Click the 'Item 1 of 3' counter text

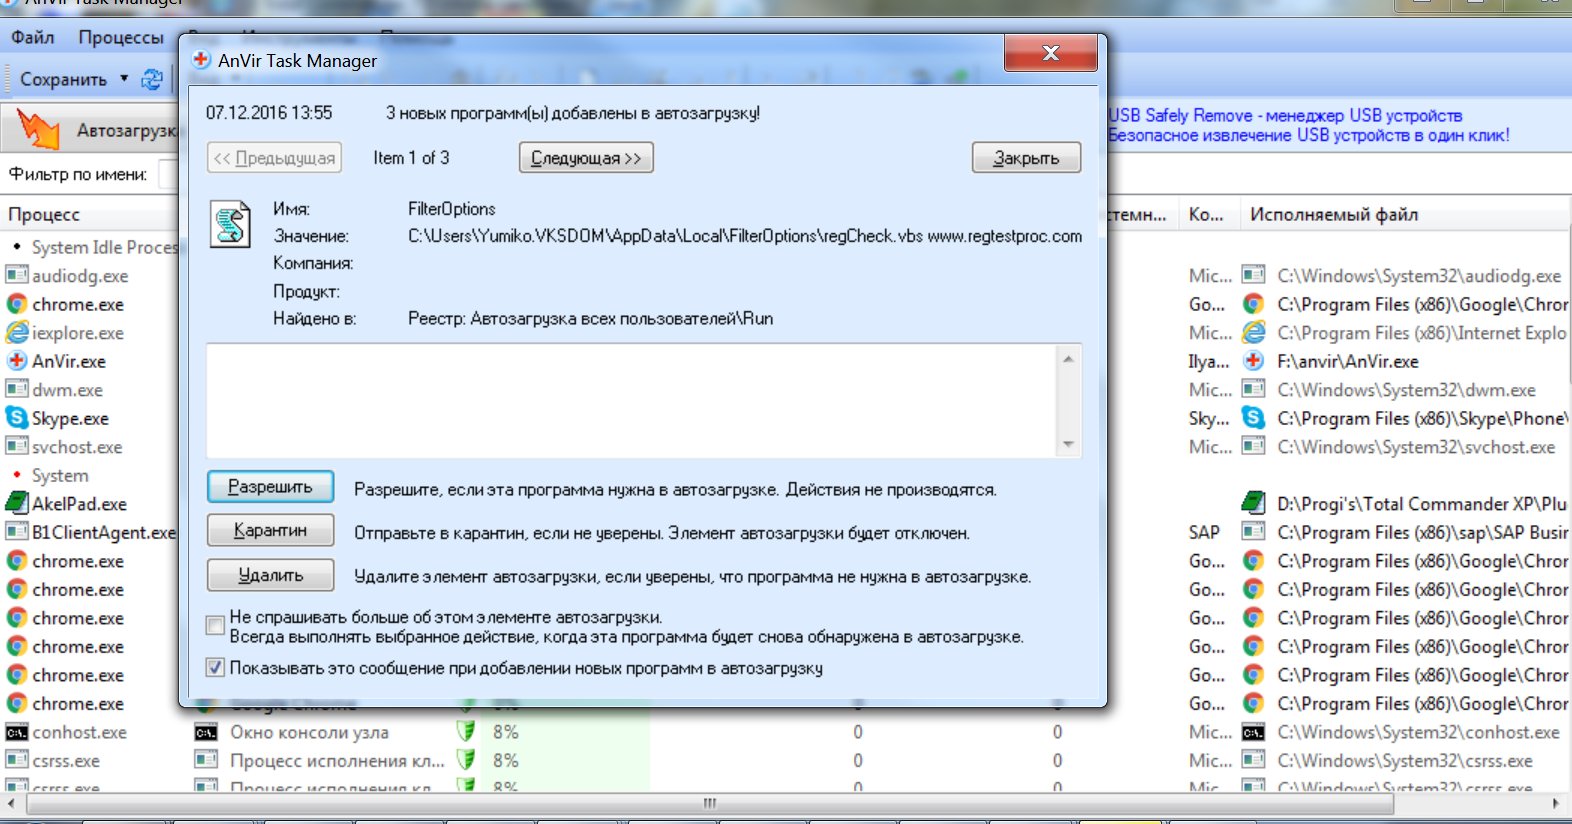coord(411,158)
